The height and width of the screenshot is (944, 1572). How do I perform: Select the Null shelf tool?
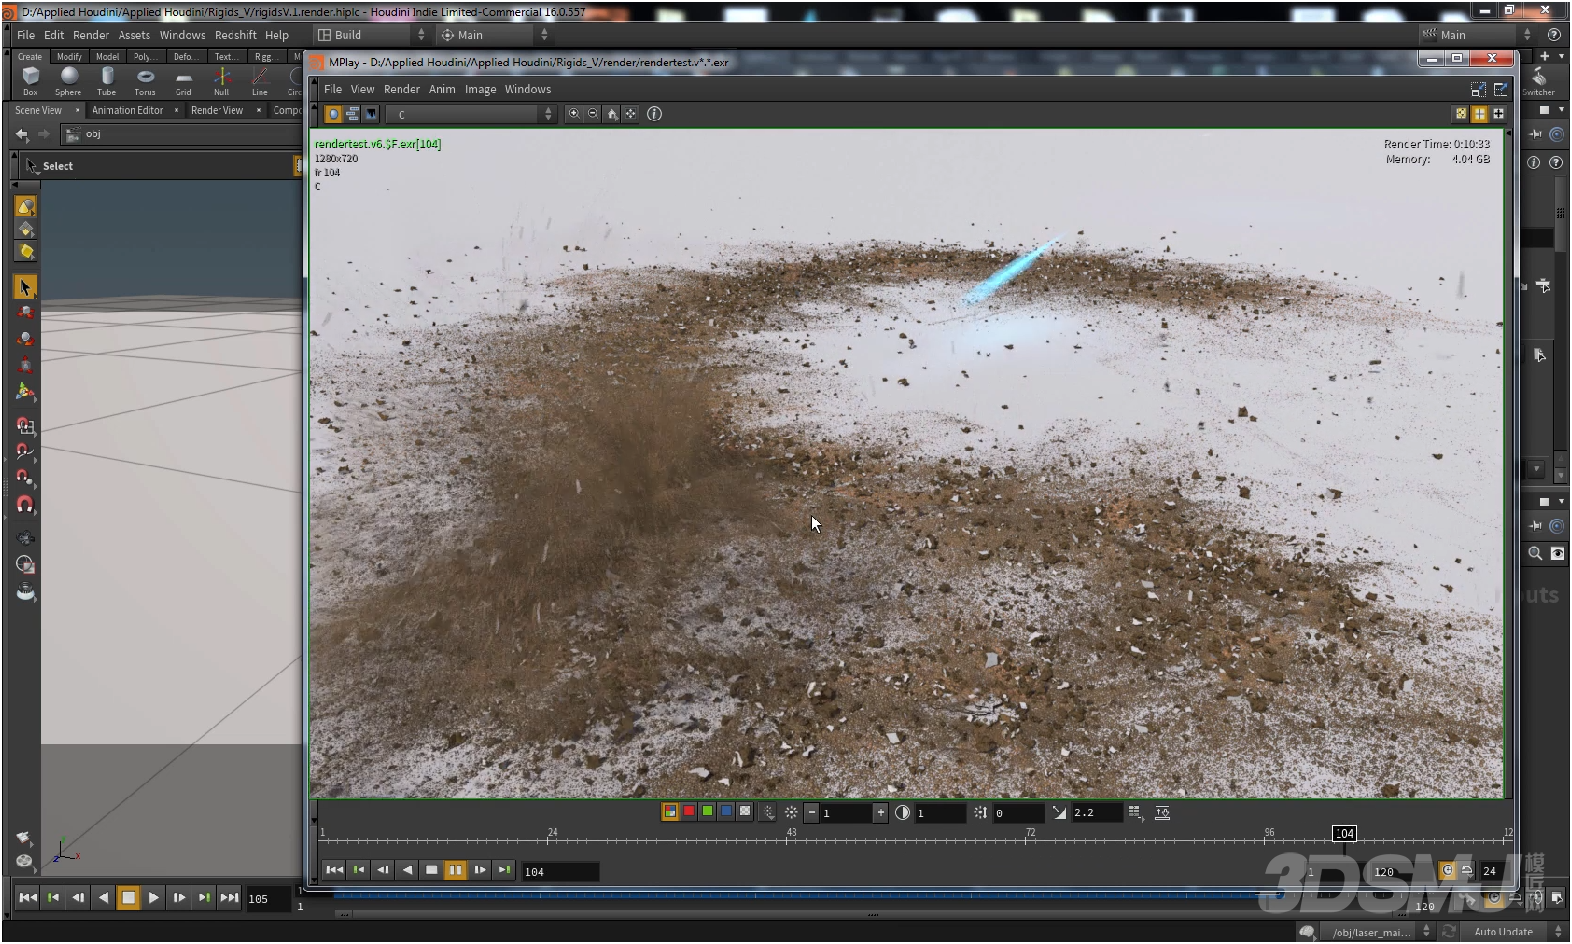pyautogui.click(x=221, y=80)
